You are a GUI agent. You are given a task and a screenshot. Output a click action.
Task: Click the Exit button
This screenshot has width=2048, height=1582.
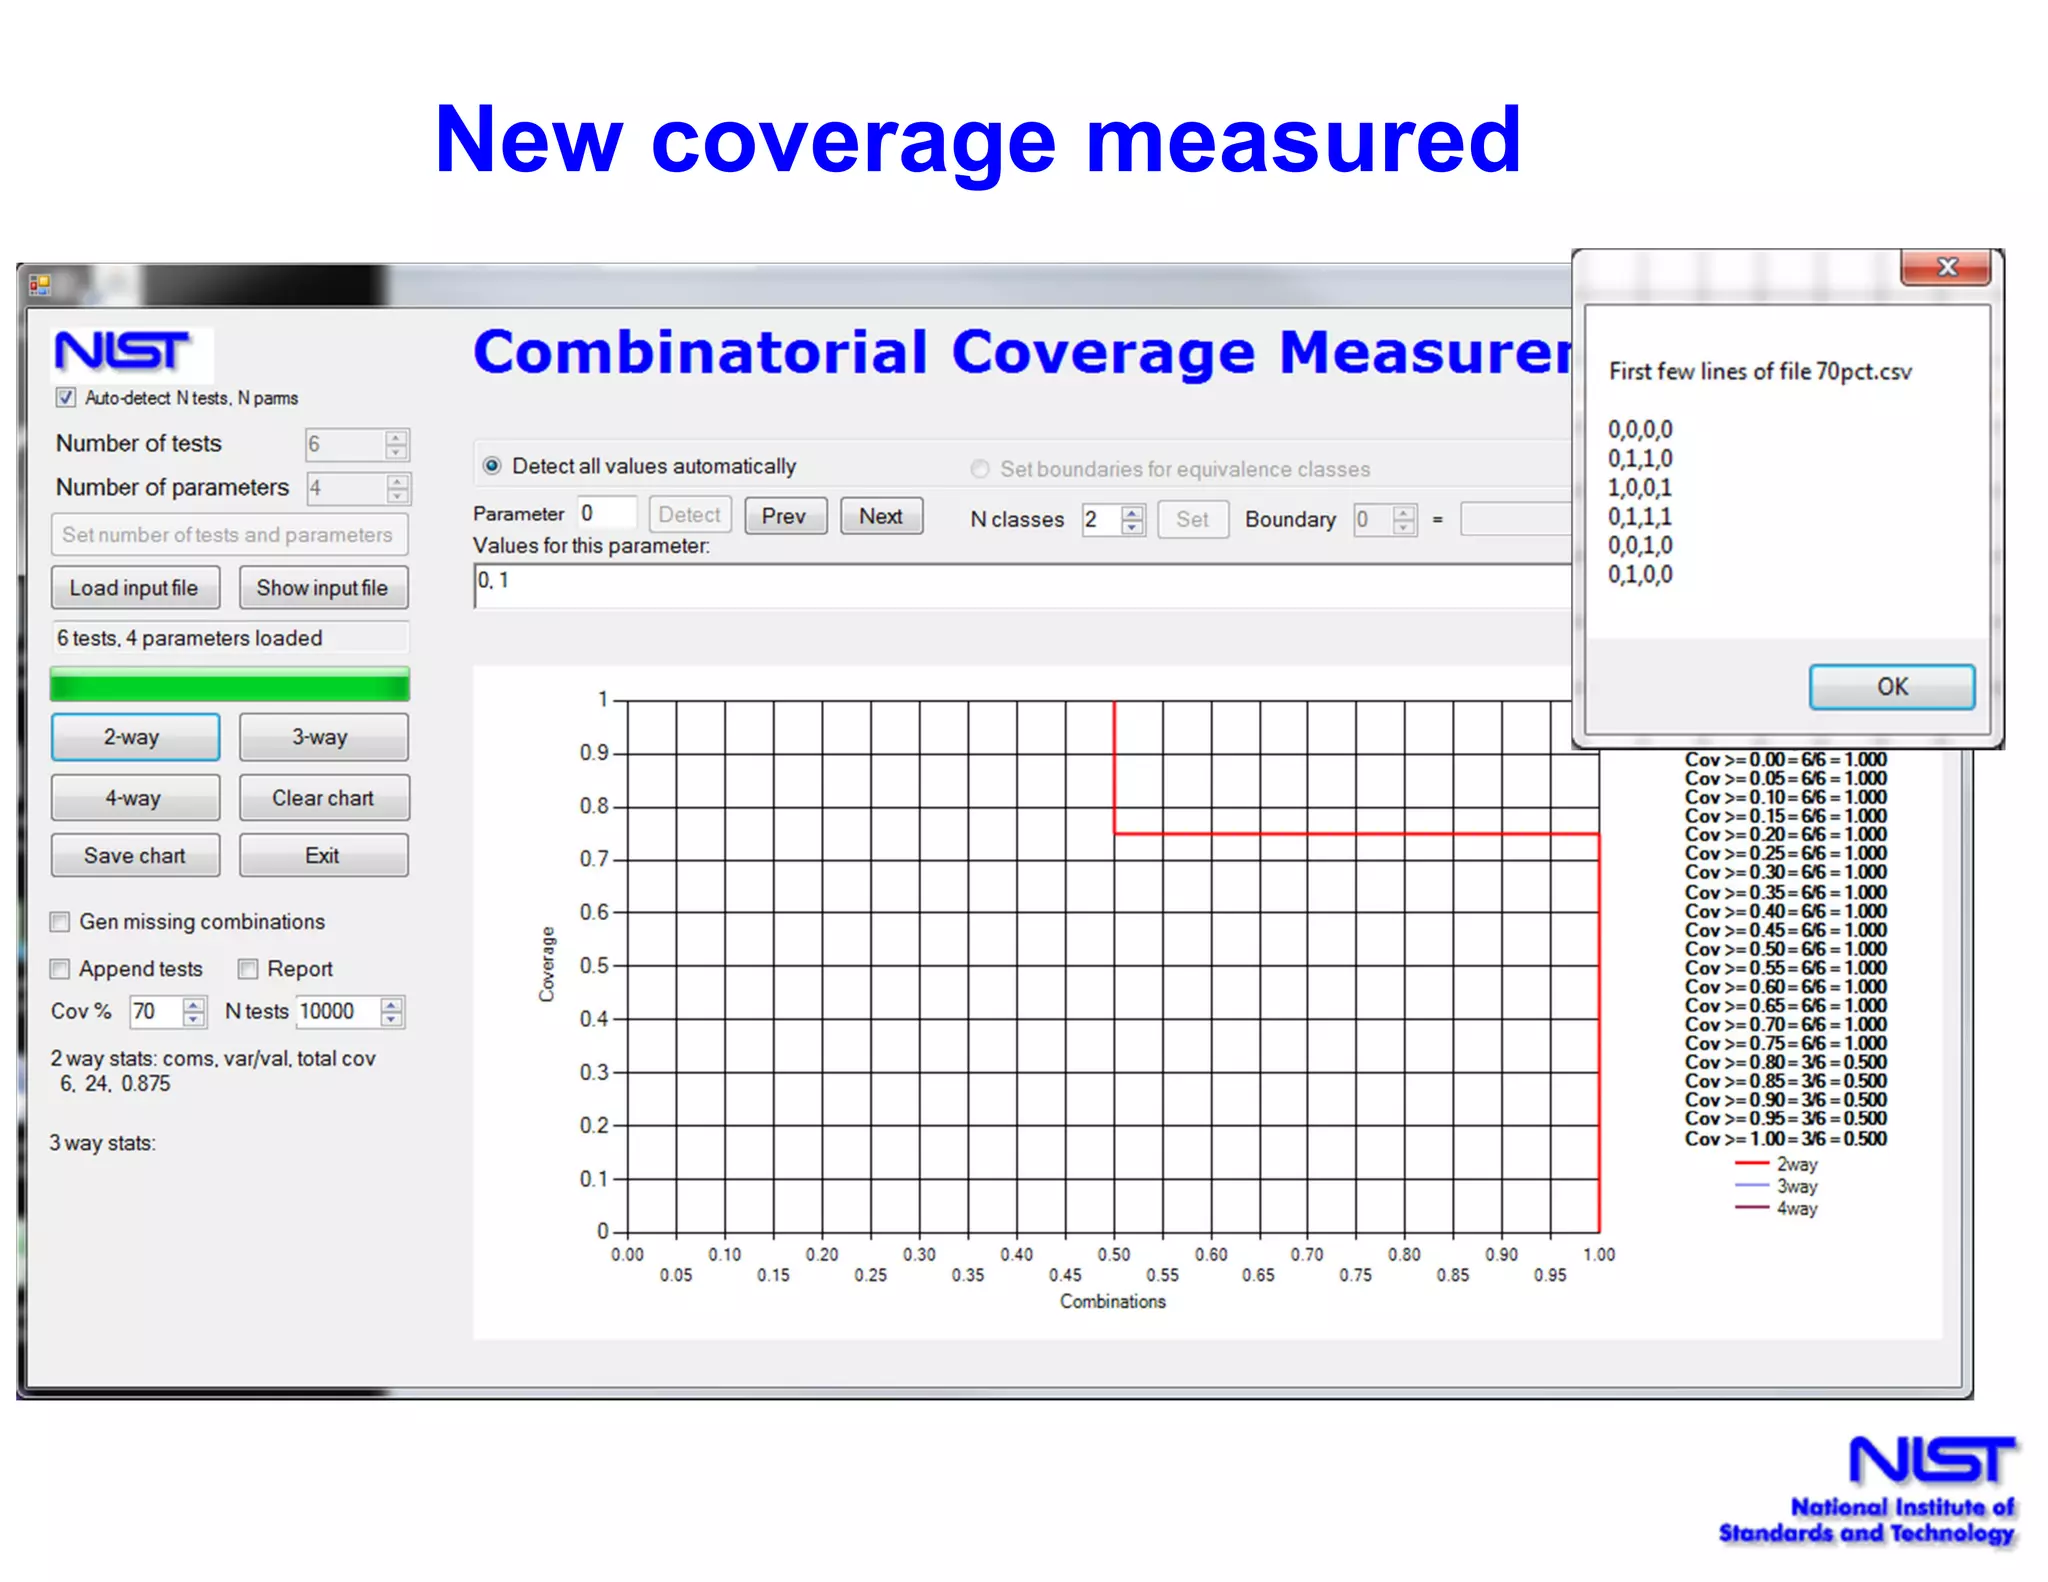click(x=323, y=856)
